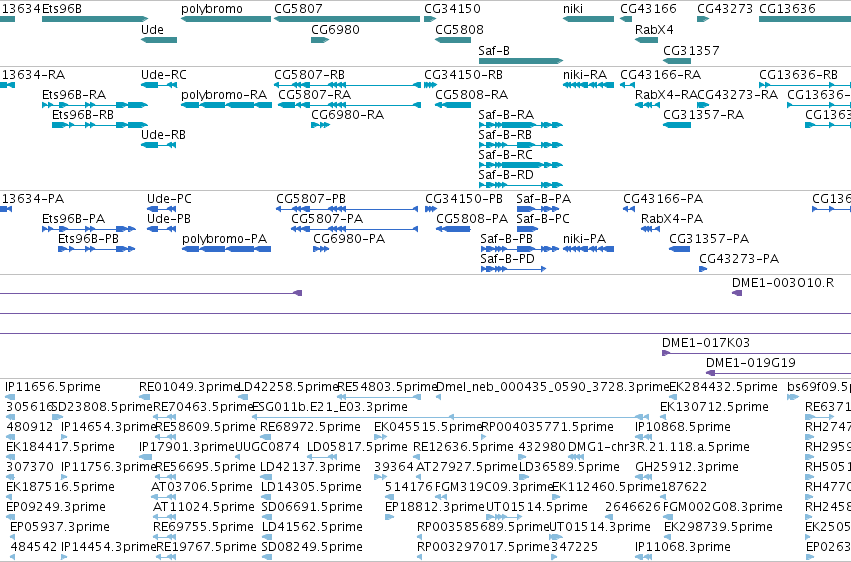Screen dimensions: 851x562
Task: Select the polybromo gene bar
Action: coord(226,19)
